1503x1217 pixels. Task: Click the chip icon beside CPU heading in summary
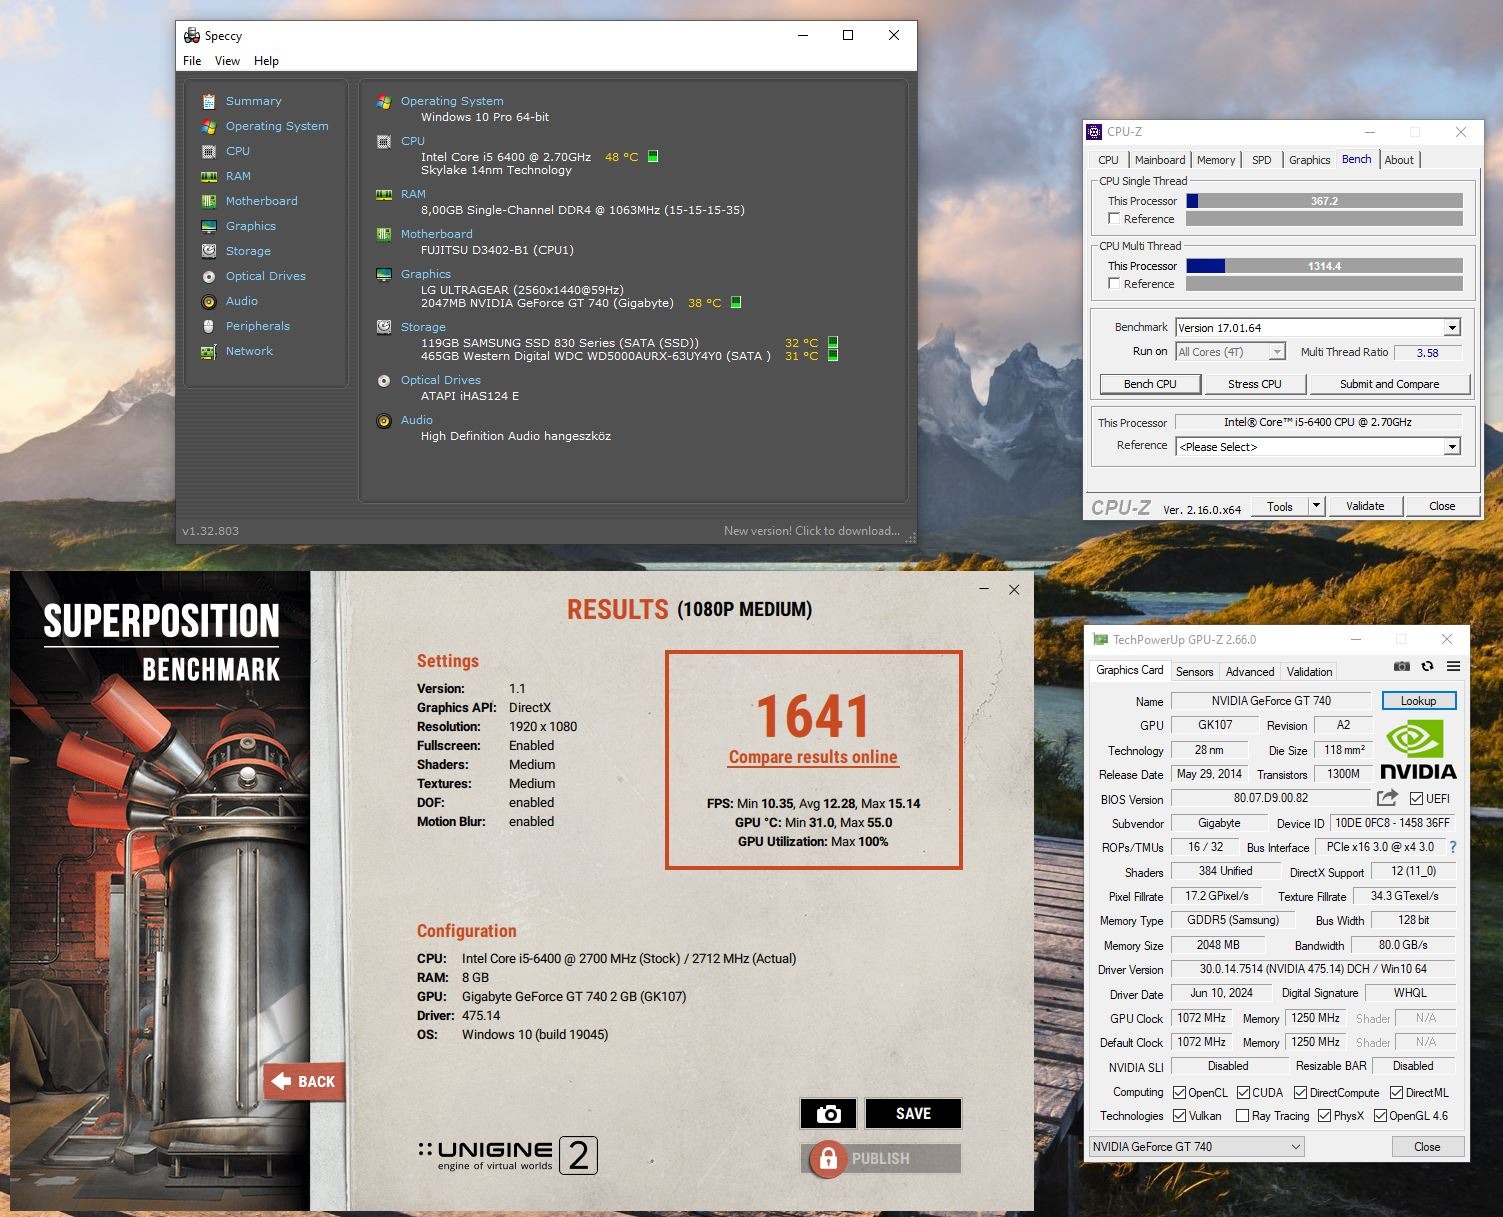(x=384, y=141)
